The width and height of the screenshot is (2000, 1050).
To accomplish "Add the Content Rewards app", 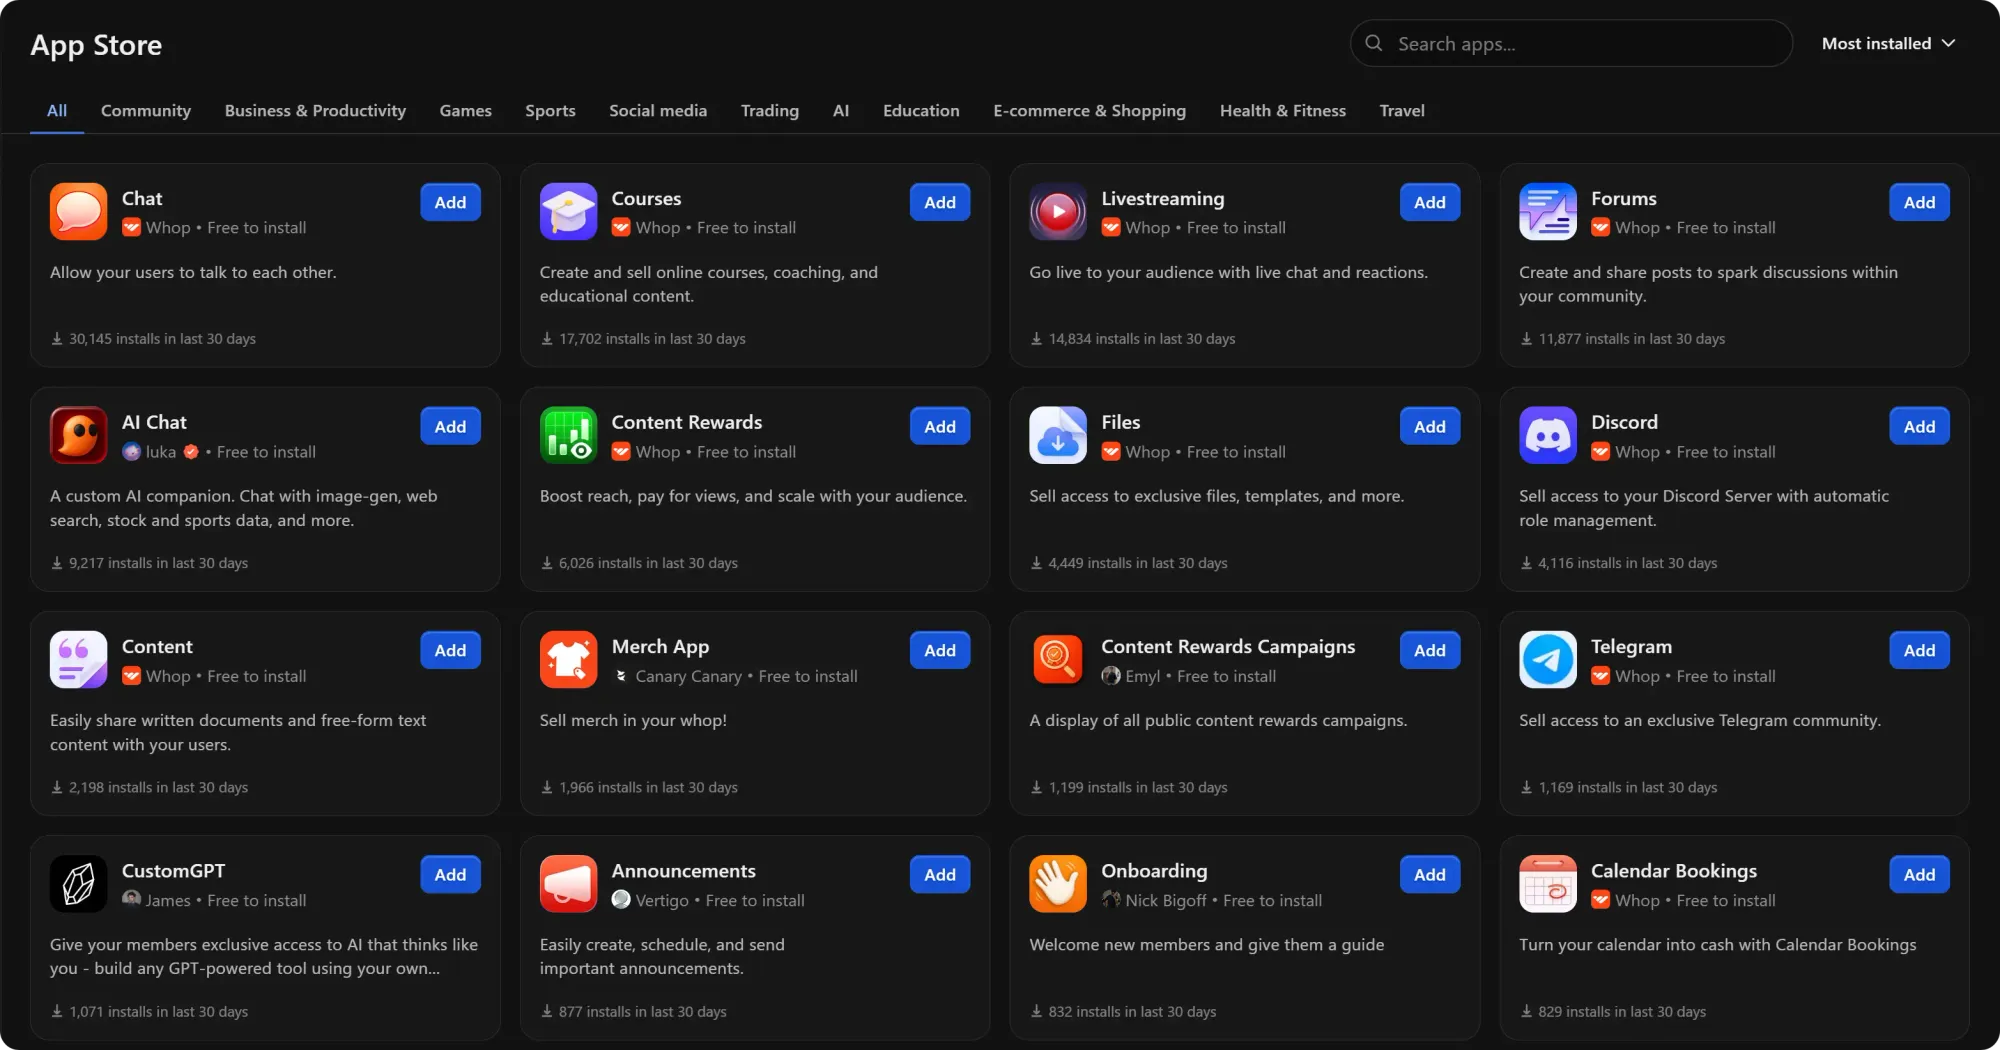I will [939, 426].
